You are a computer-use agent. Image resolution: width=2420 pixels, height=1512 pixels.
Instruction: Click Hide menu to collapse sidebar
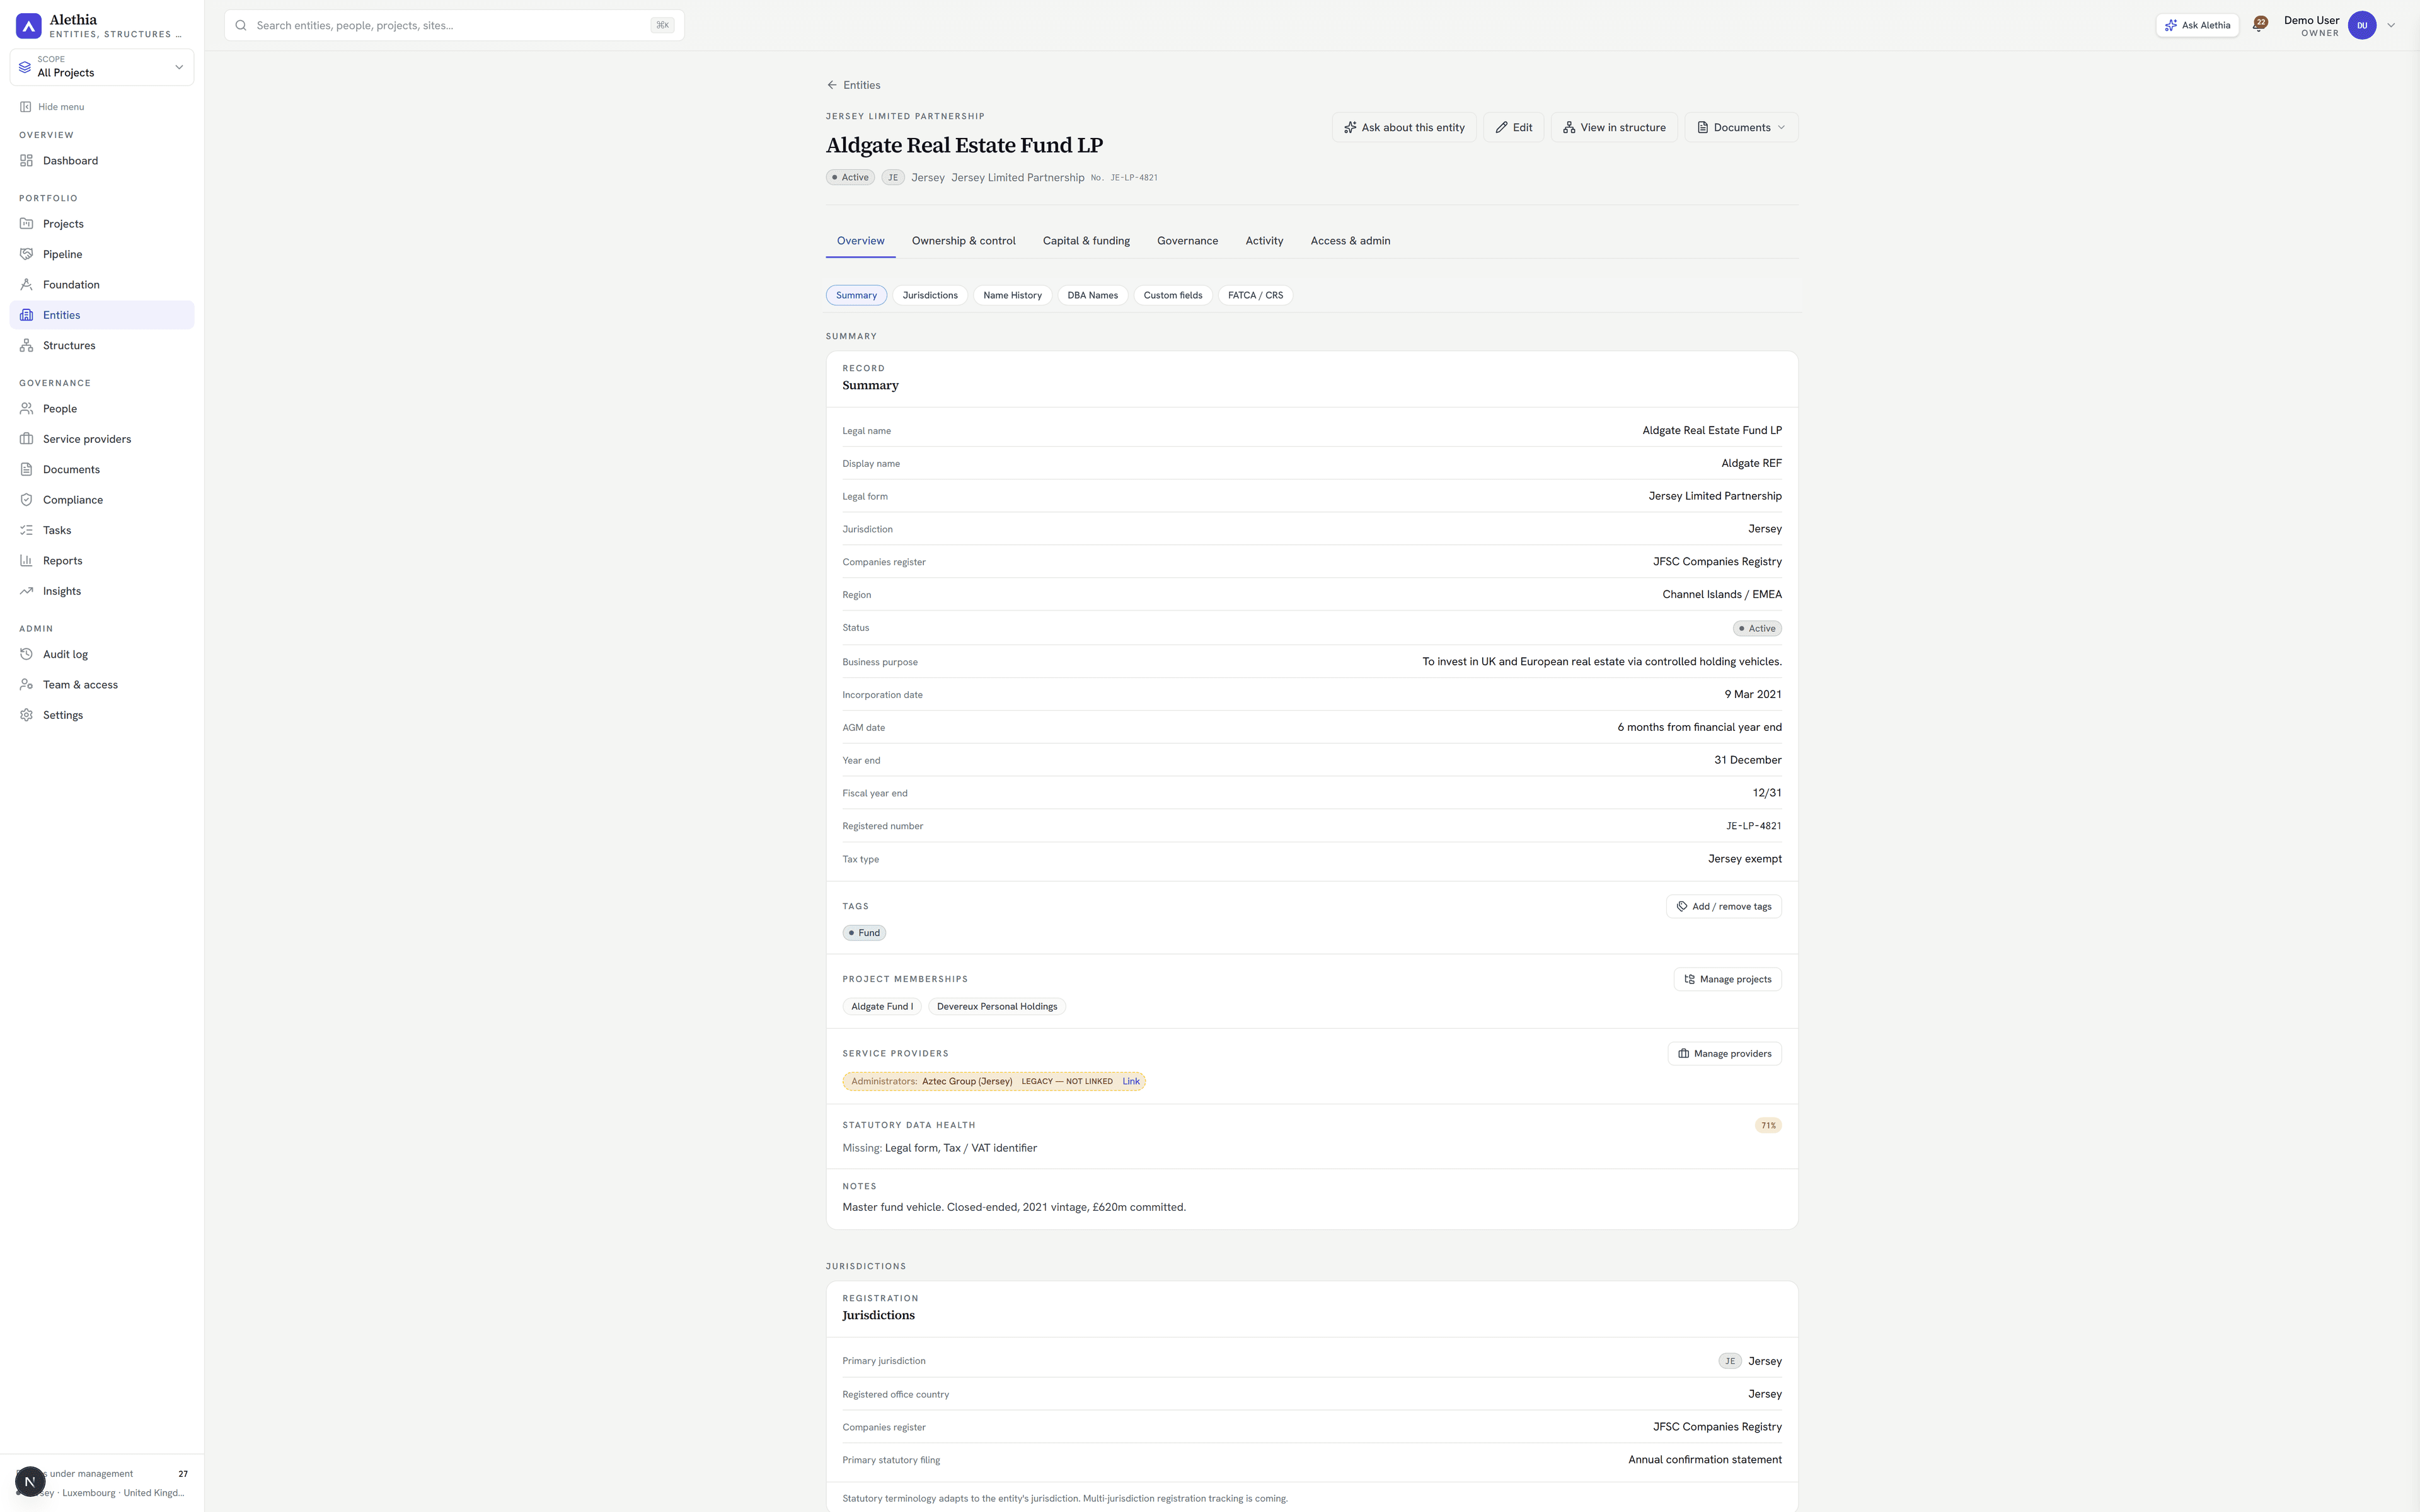[52, 107]
